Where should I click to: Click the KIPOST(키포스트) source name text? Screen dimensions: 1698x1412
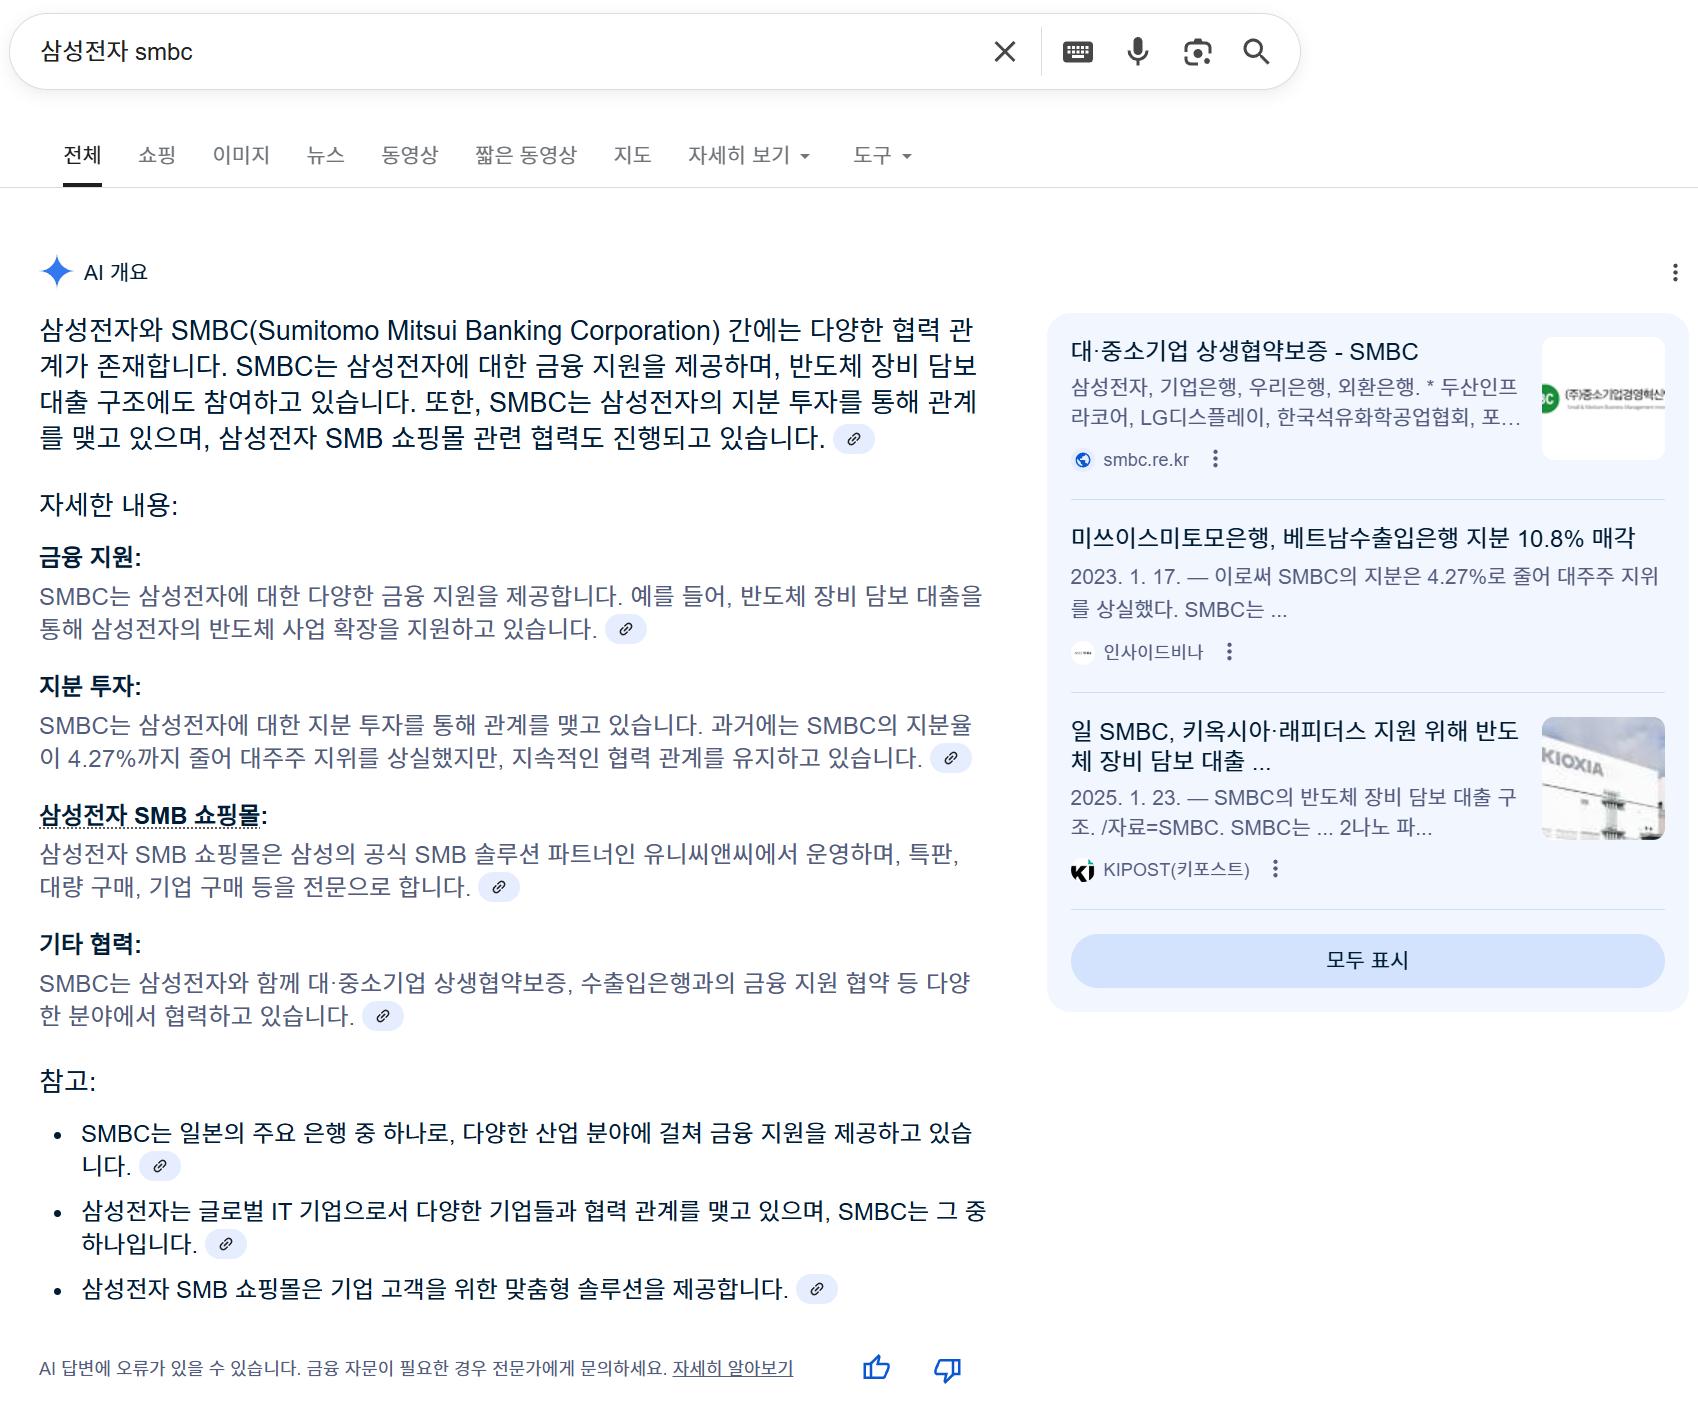point(1176,870)
